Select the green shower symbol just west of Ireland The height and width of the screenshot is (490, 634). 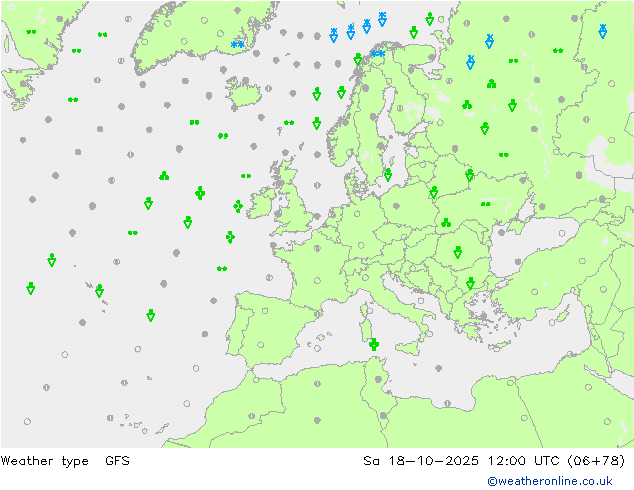(x=238, y=206)
